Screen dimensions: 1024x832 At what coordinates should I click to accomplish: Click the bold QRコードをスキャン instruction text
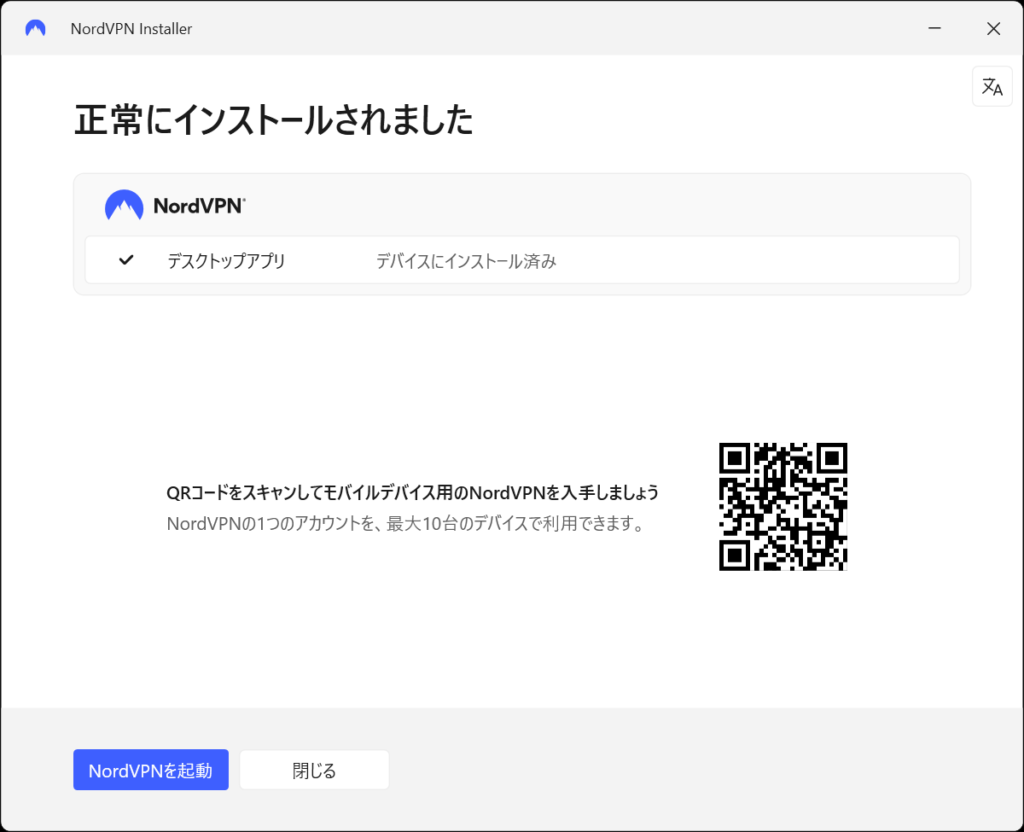(x=412, y=493)
